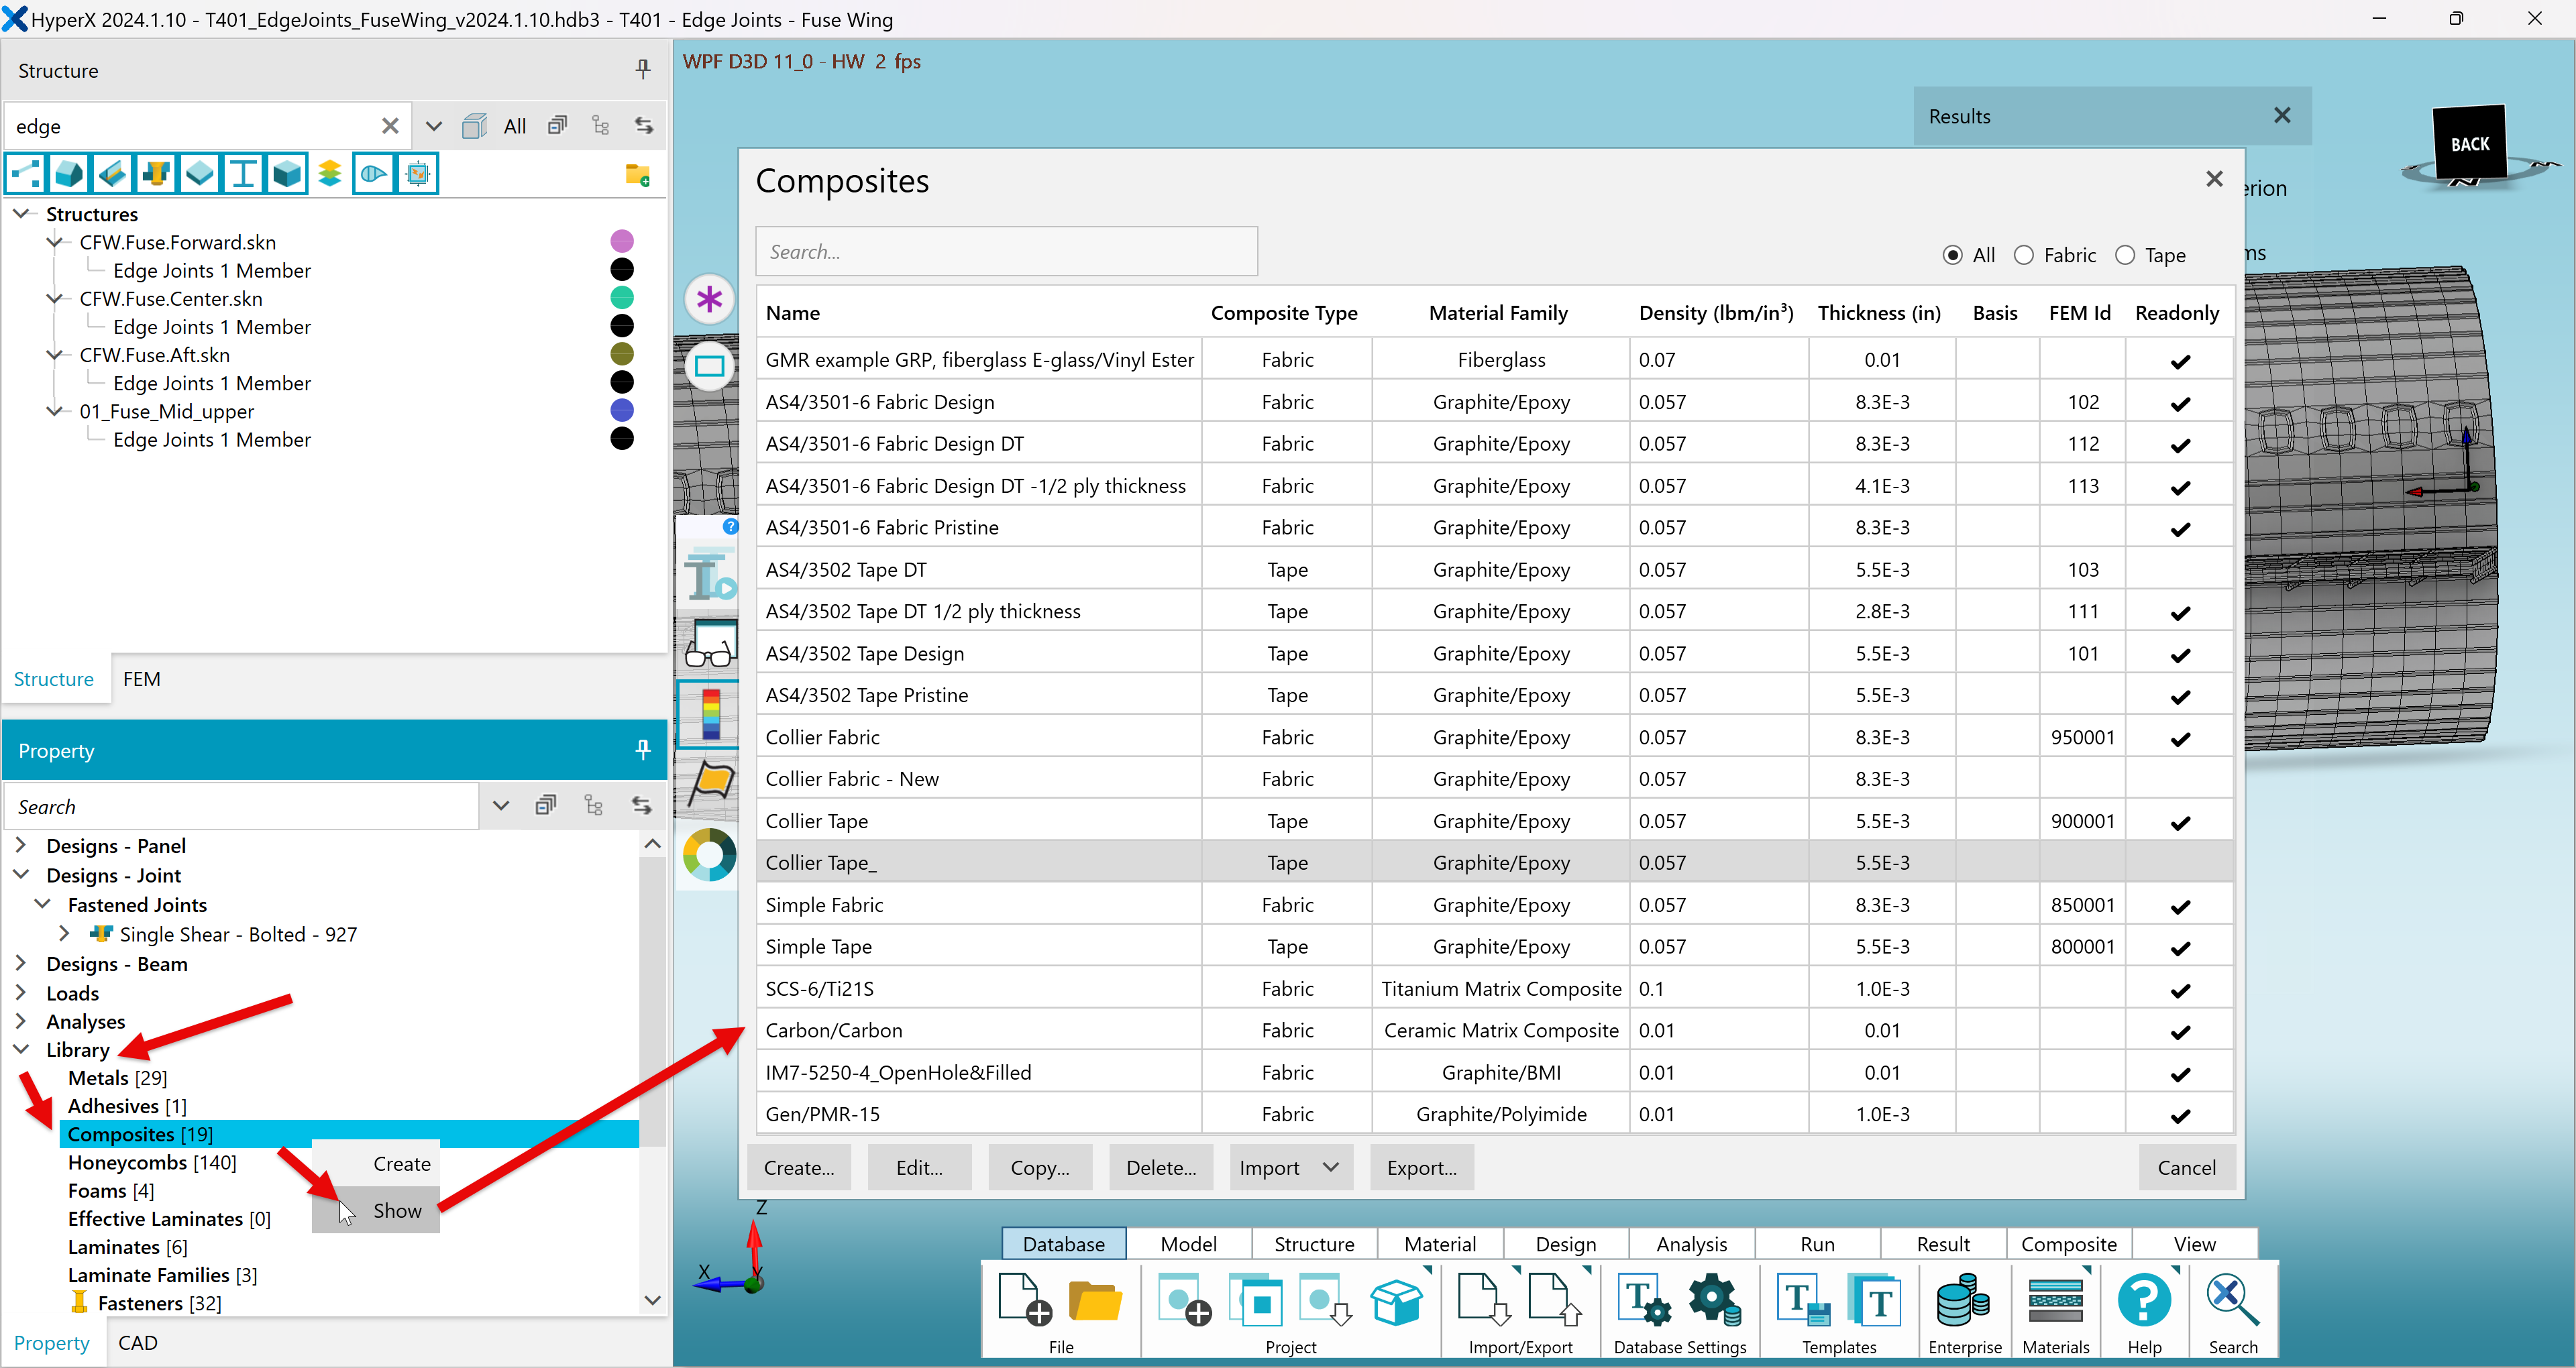Choose Show from the context menu
The width and height of the screenshot is (2576, 1368).
(x=377, y=1211)
